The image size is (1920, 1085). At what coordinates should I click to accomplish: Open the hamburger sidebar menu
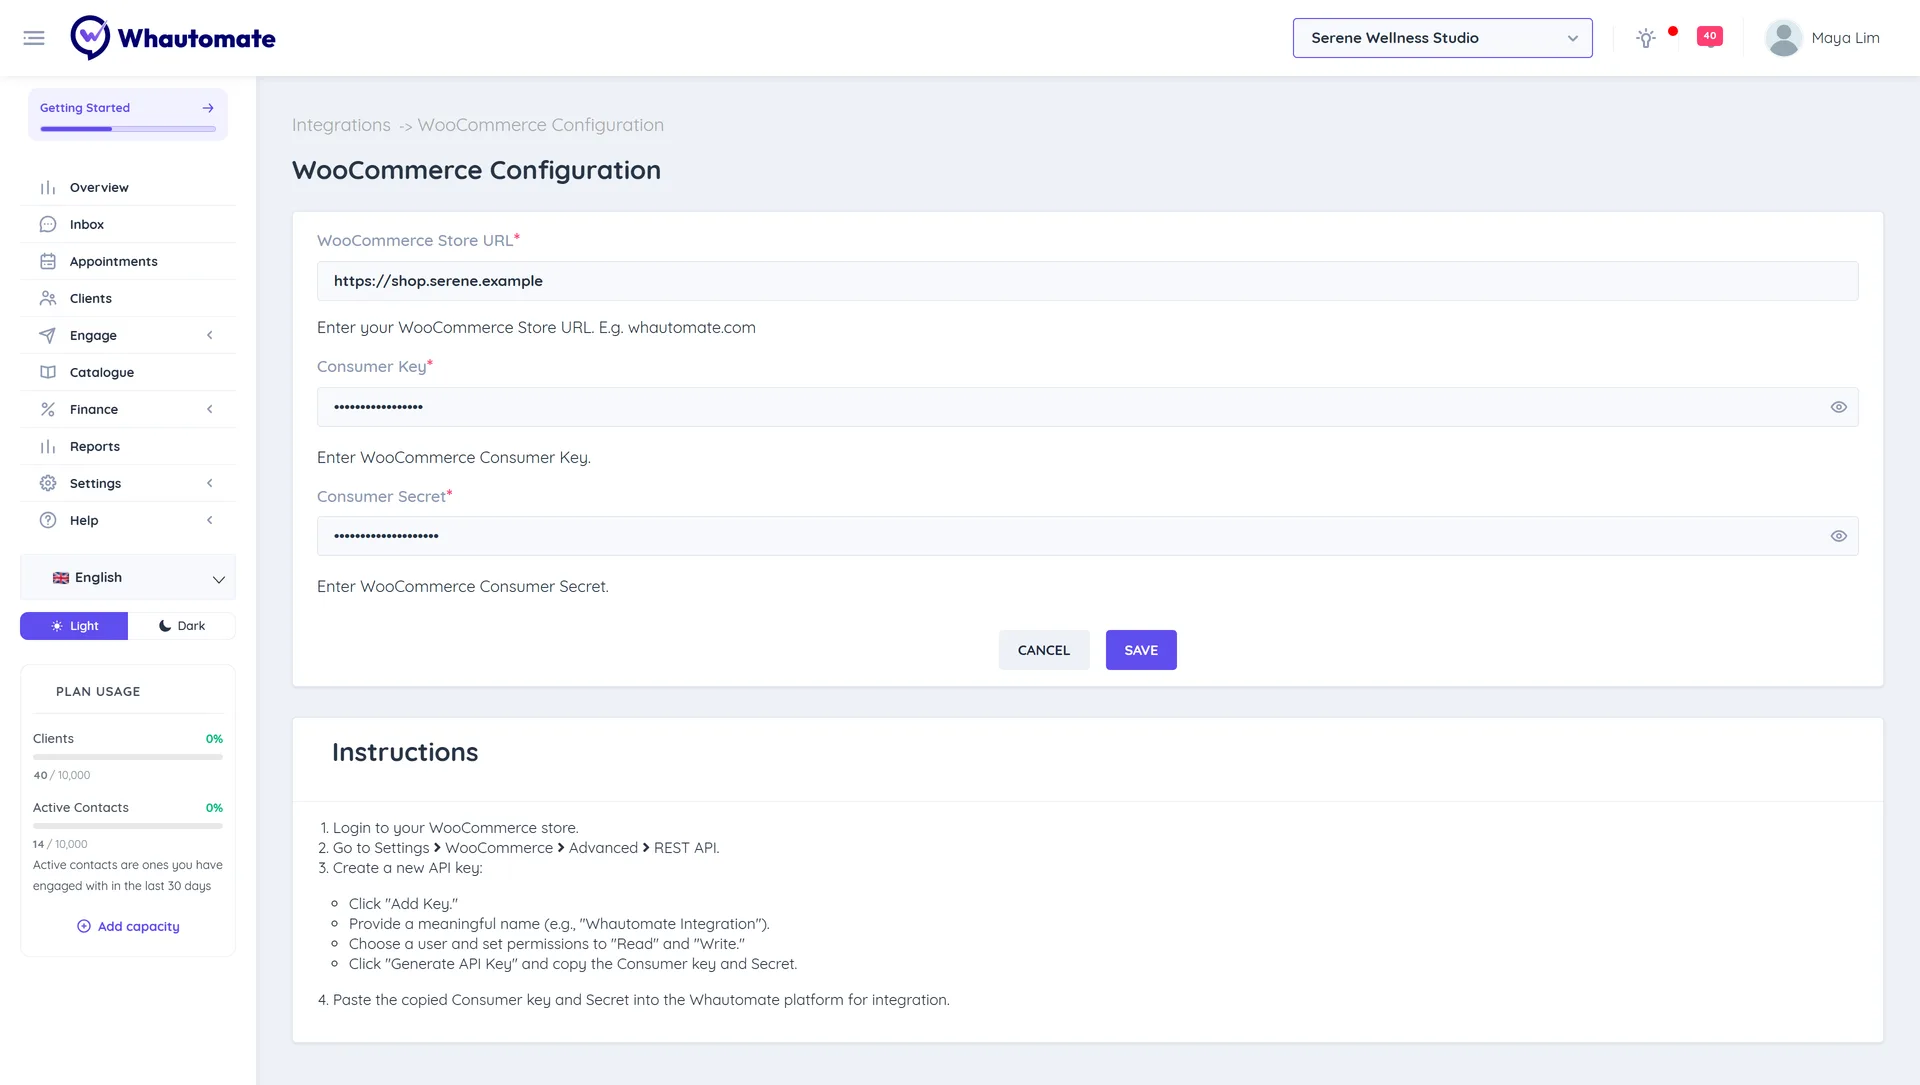click(34, 38)
